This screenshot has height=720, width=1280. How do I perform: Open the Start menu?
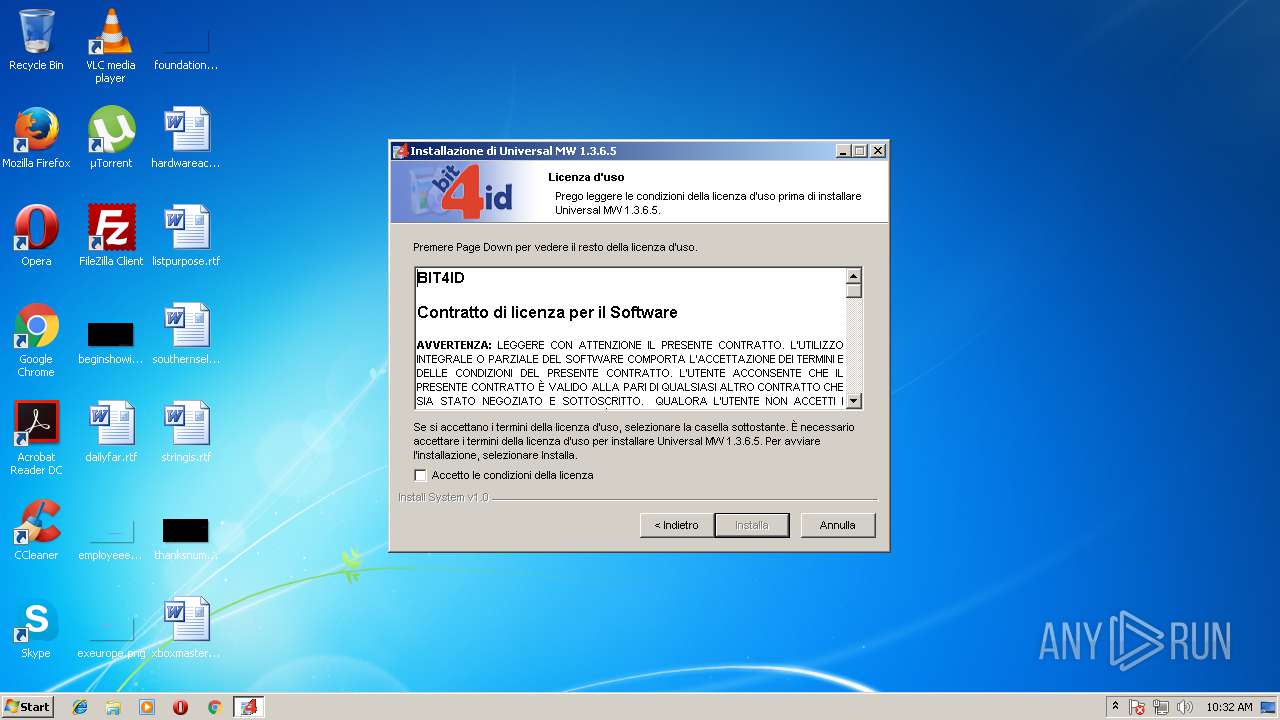28,707
